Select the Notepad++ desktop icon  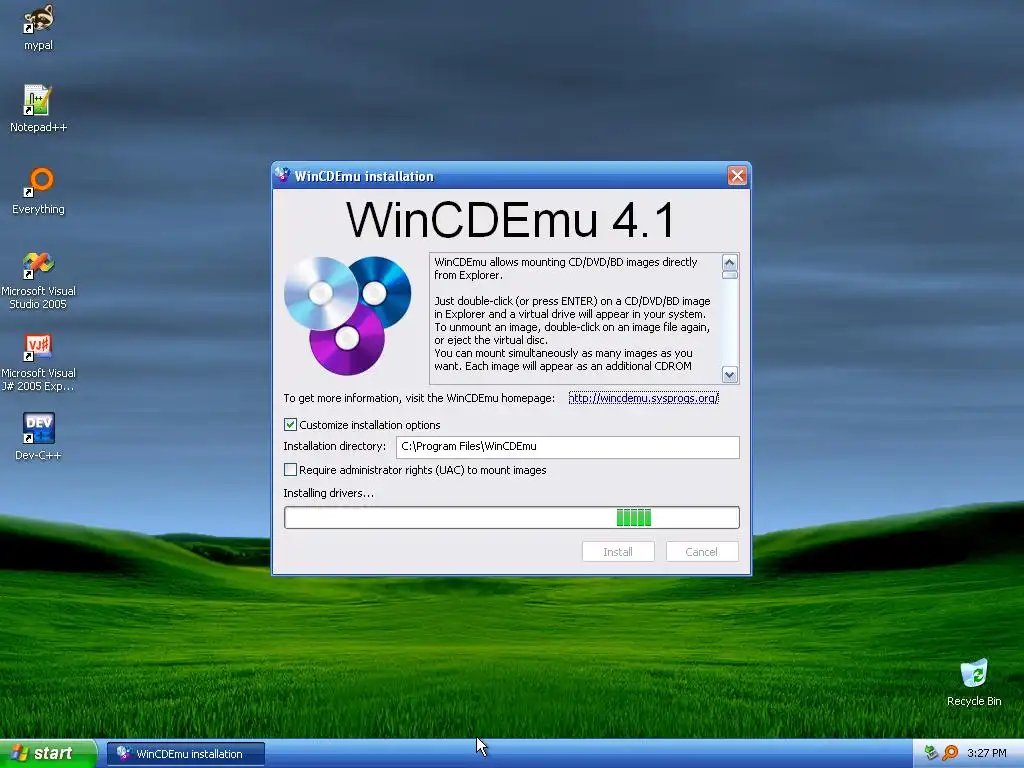click(x=38, y=108)
